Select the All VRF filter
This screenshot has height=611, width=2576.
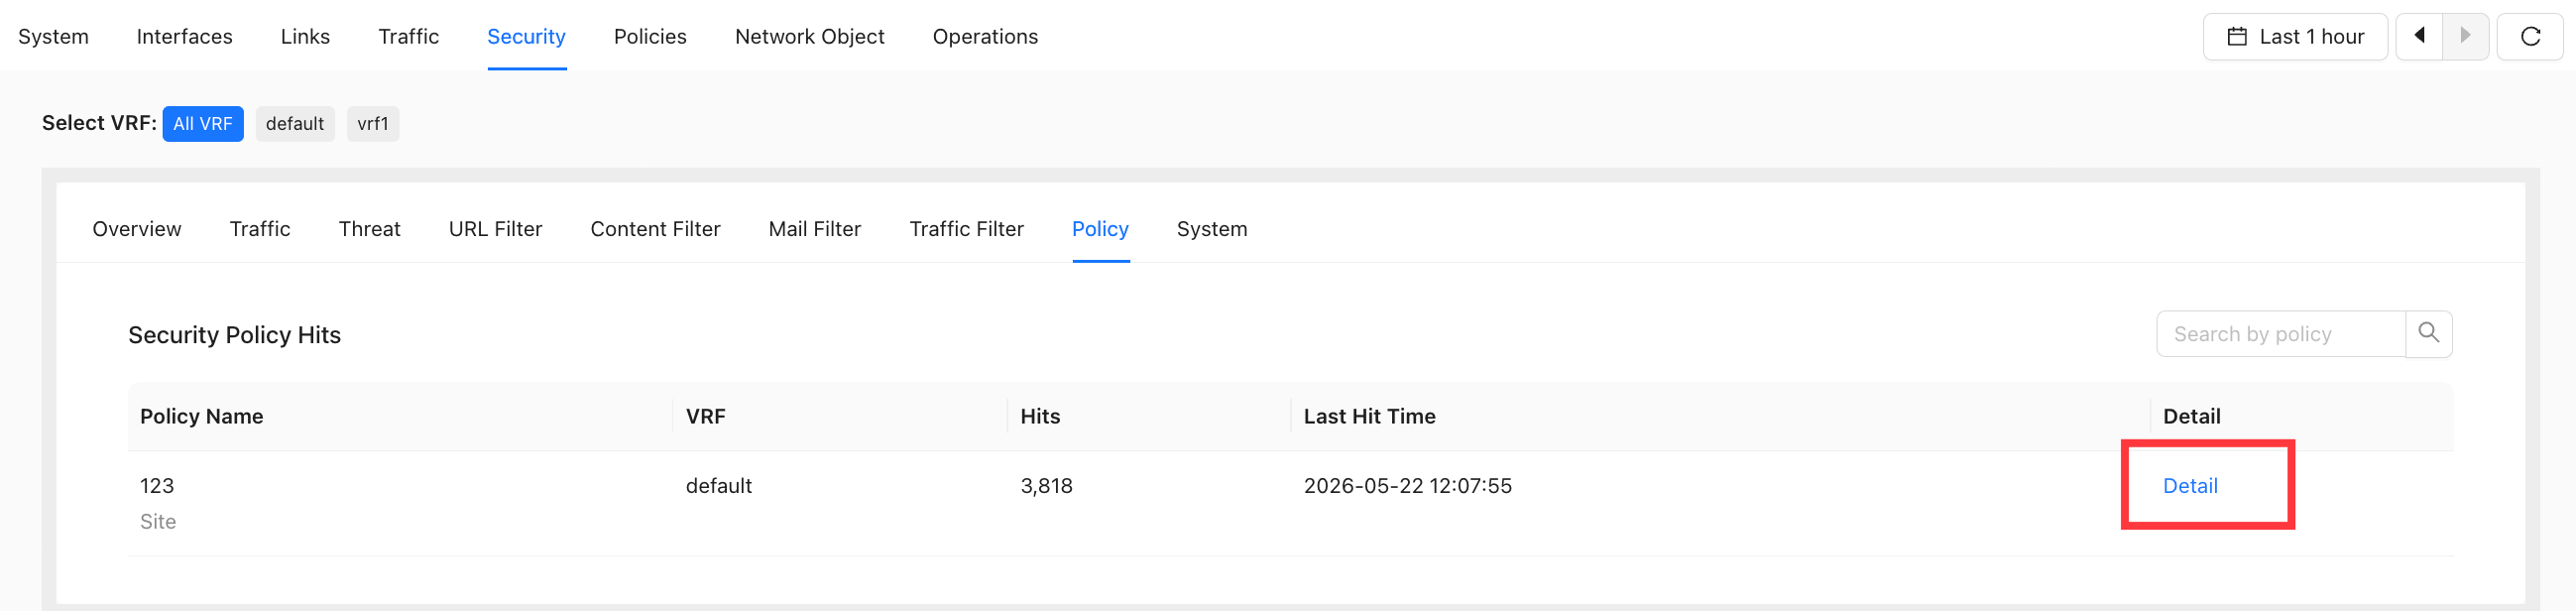[203, 124]
